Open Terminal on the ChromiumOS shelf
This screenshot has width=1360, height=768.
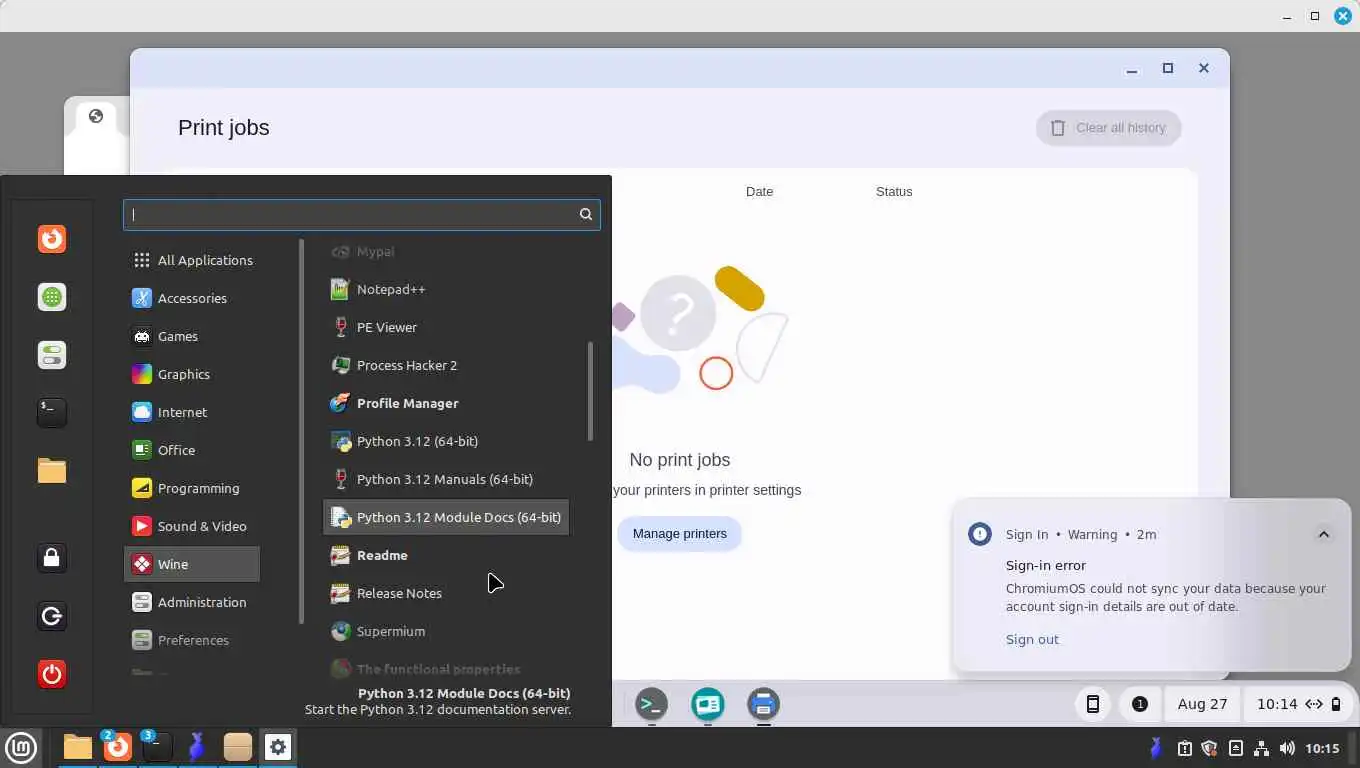[652, 704]
